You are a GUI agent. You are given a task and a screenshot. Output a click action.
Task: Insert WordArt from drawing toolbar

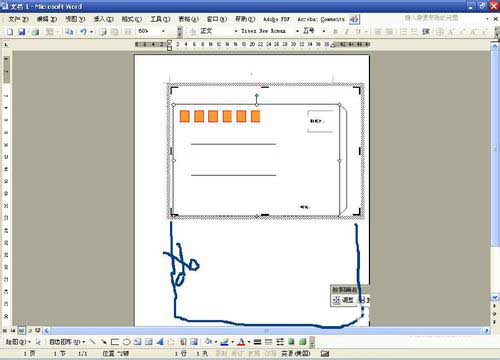point(160,342)
